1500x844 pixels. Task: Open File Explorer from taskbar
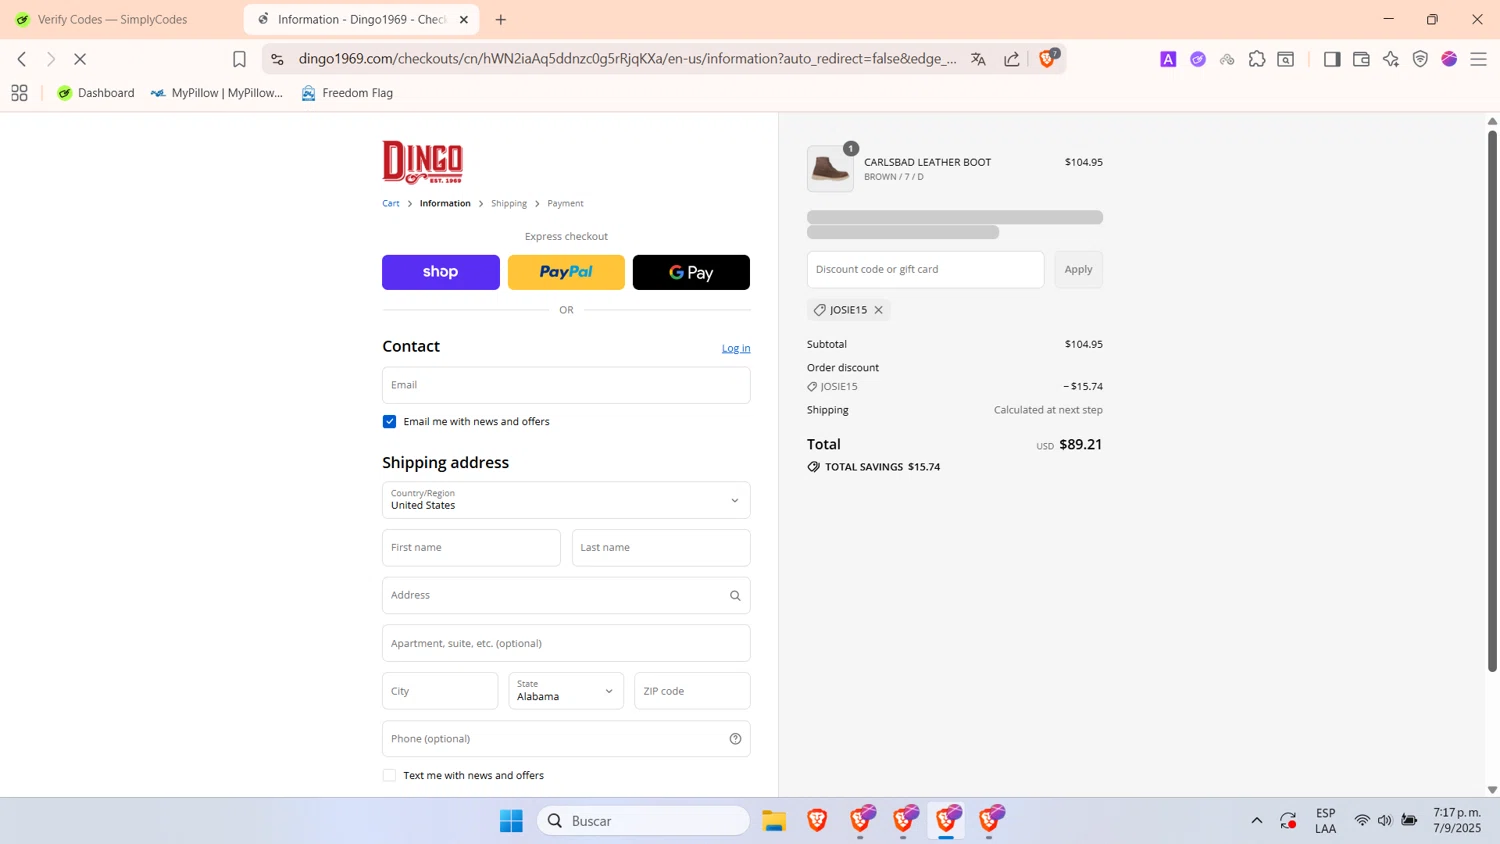click(774, 821)
